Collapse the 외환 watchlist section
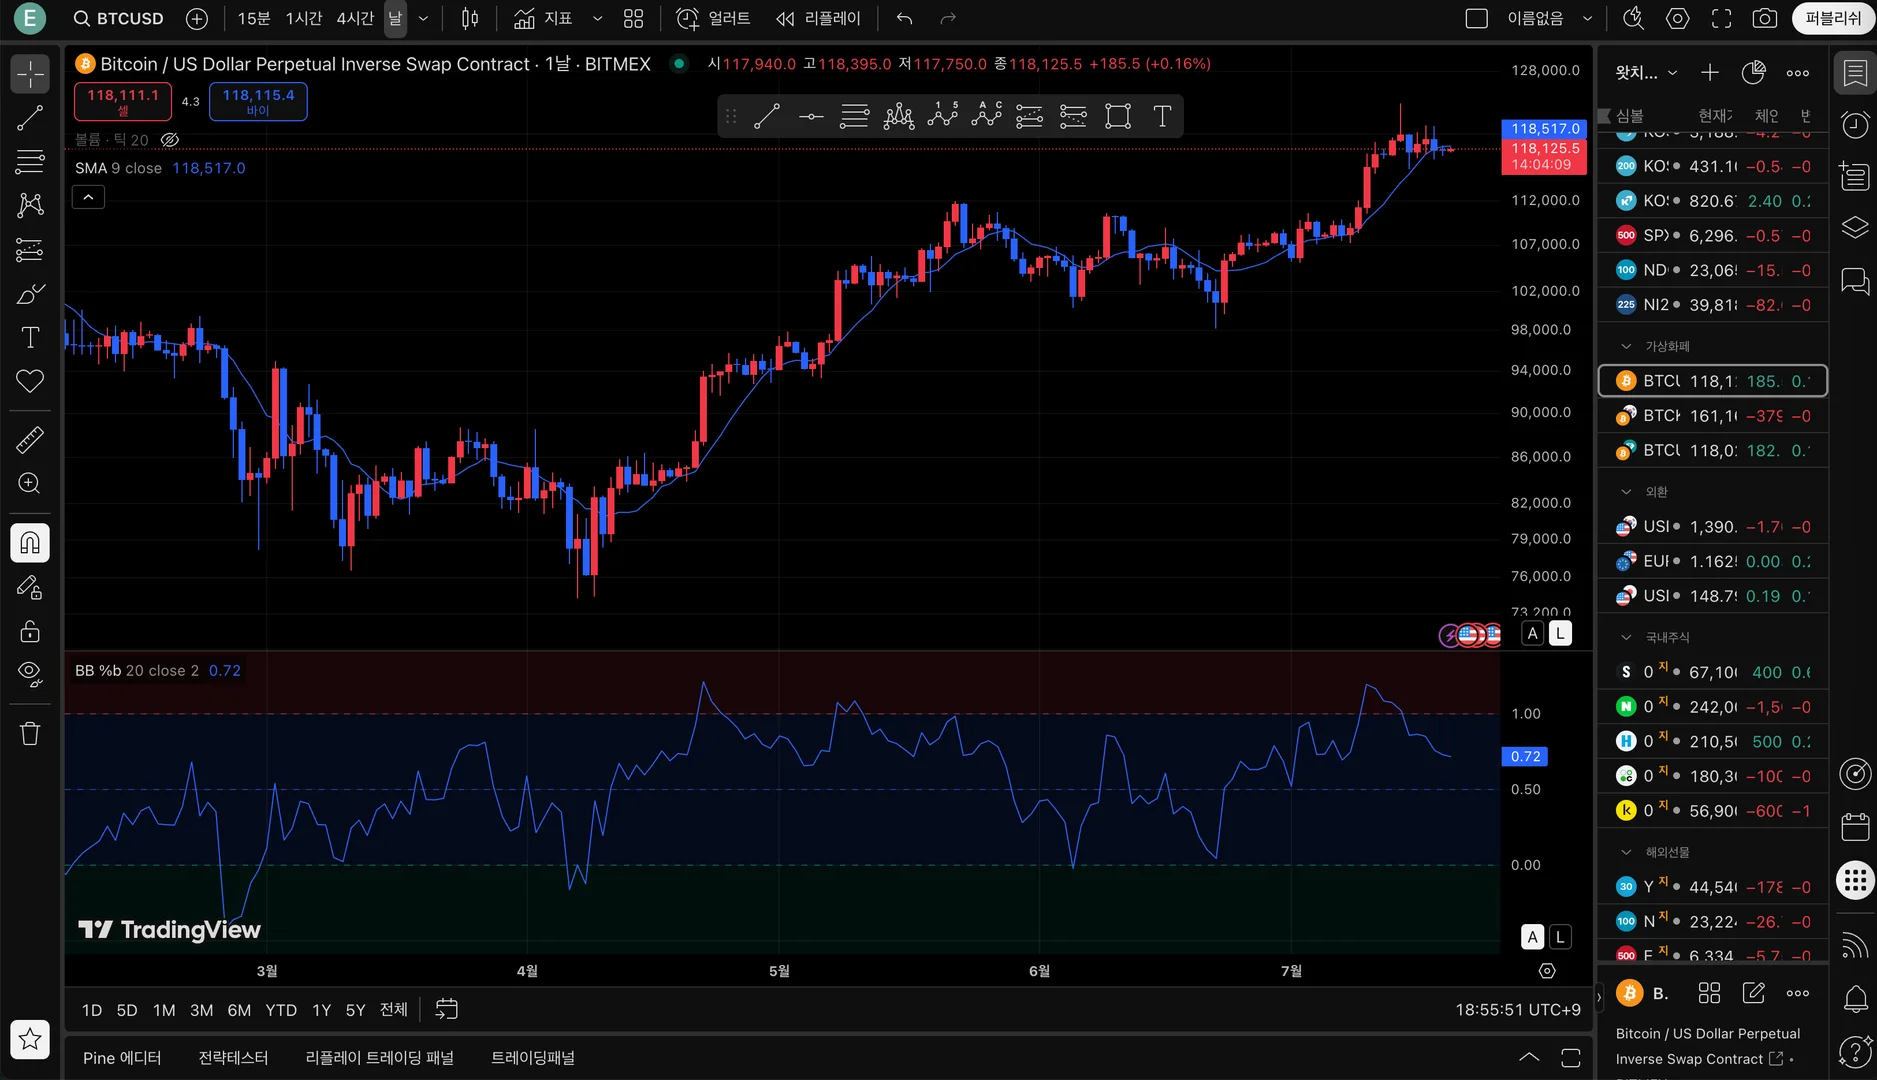This screenshot has height=1080, width=1877. click(x=1626, y=492)
